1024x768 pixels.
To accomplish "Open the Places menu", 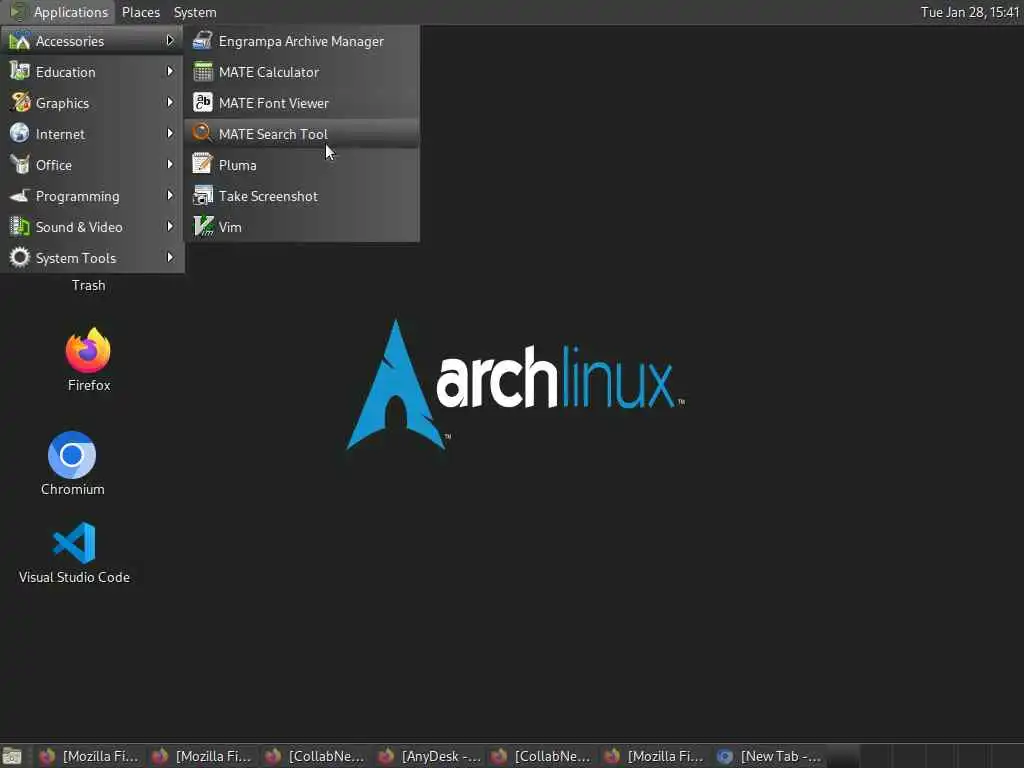I will [140, 12].
